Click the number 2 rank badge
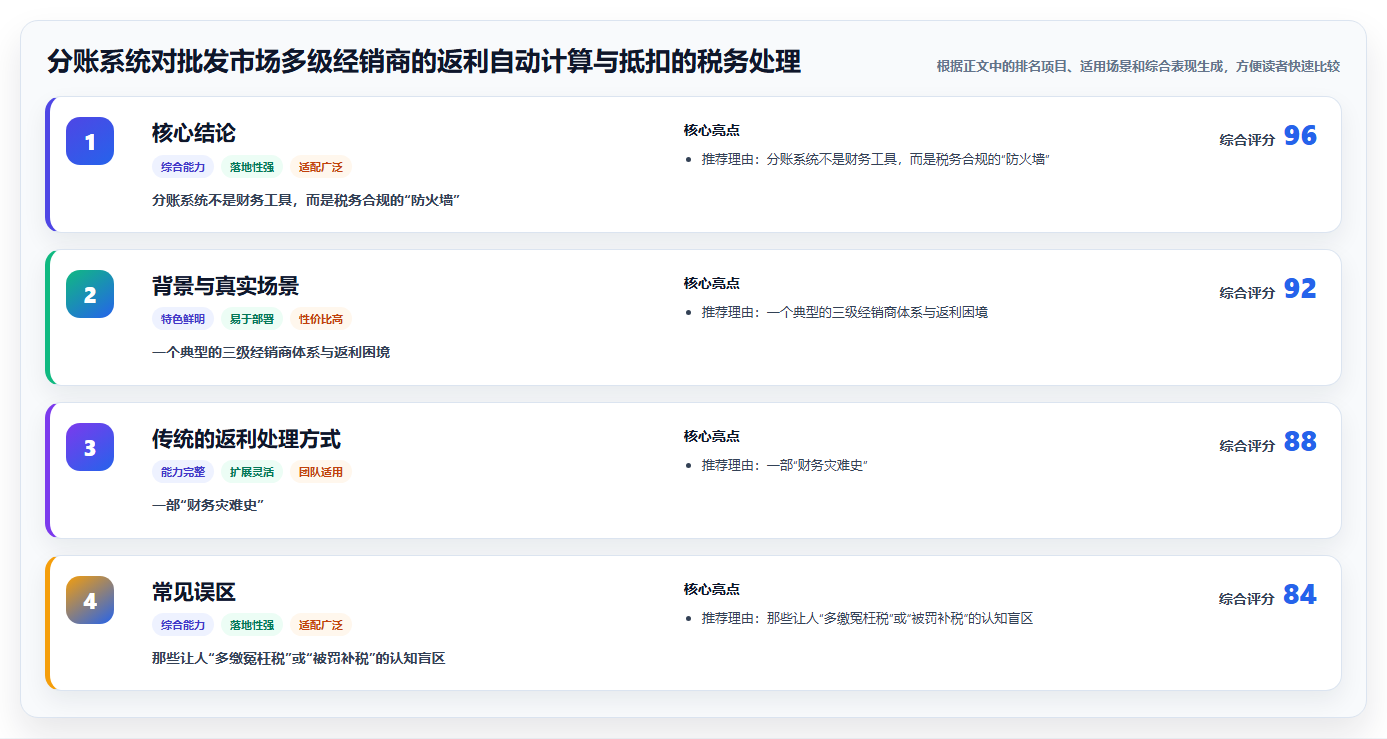1387x739 pixels. 90,294
